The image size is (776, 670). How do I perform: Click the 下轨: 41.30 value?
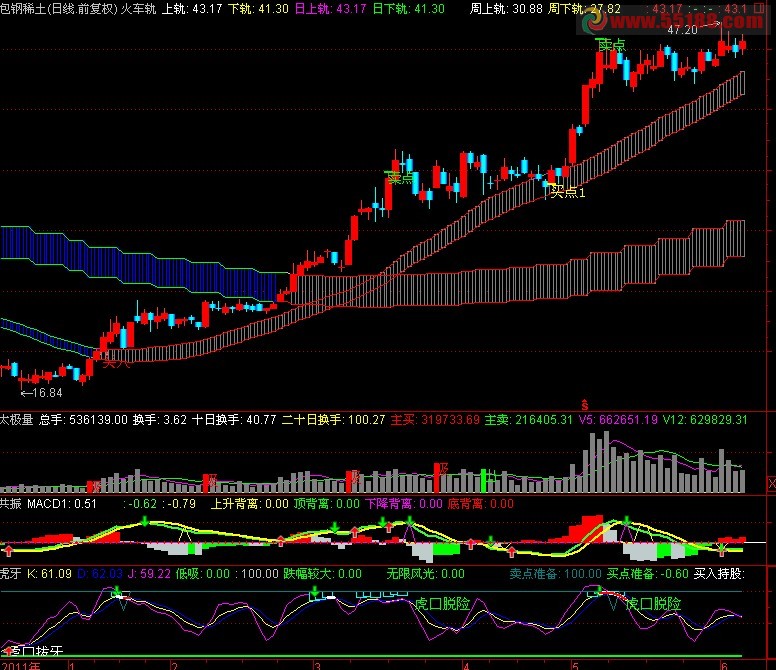click(258, 8)
